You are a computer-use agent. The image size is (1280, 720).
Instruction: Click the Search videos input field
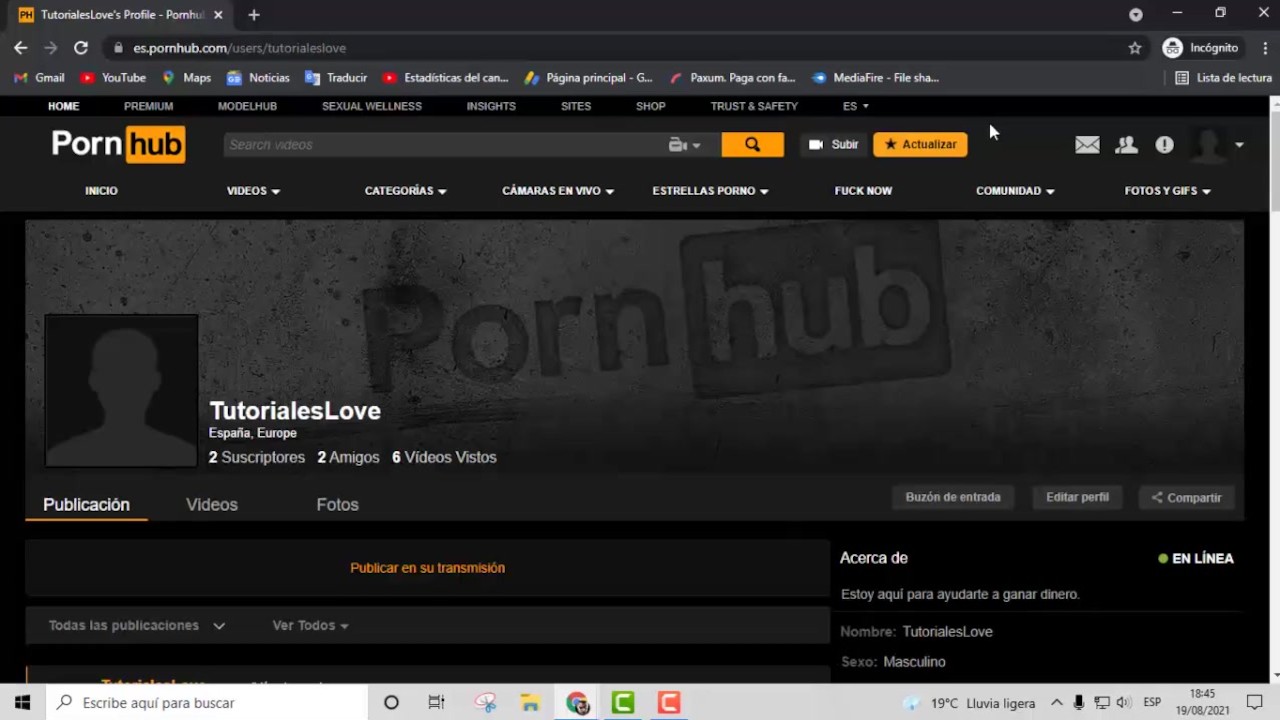[x=440, y=145]
